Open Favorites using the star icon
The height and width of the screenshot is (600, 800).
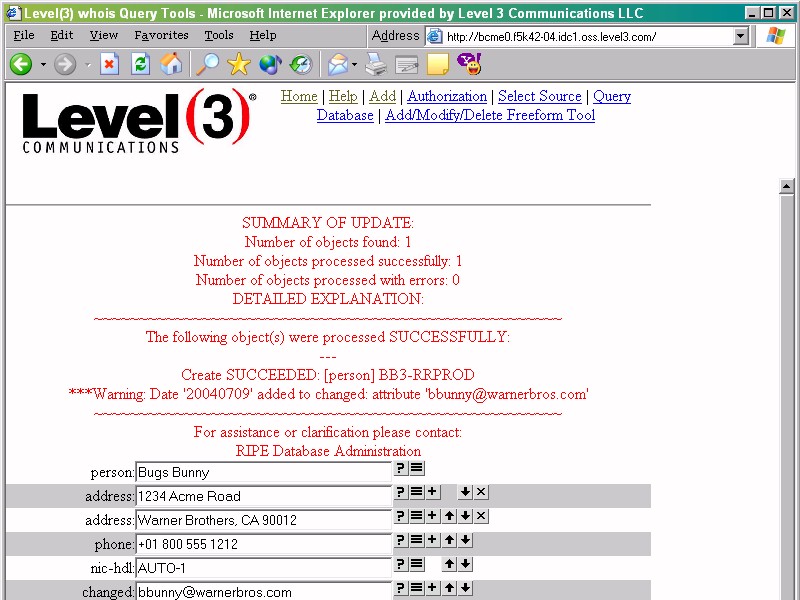click(238, 65)
